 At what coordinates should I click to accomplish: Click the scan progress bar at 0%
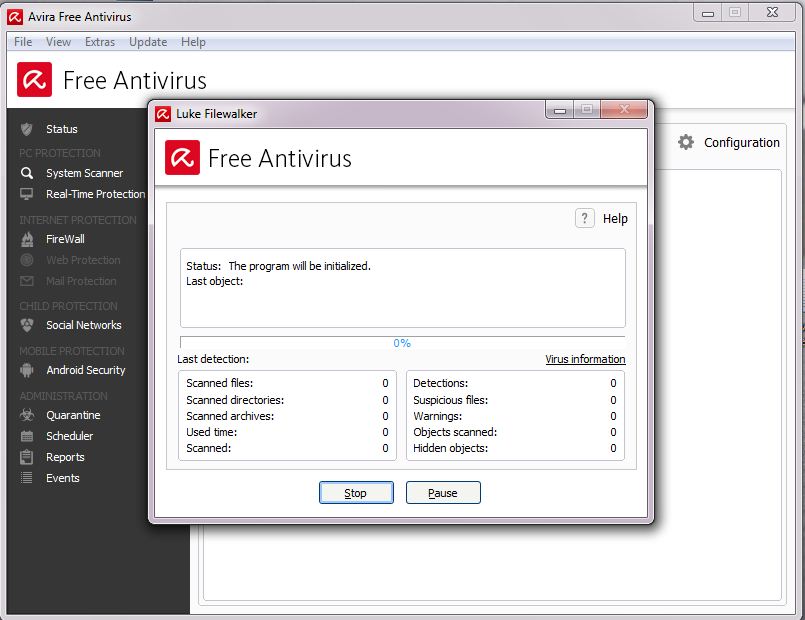point(402,342)
